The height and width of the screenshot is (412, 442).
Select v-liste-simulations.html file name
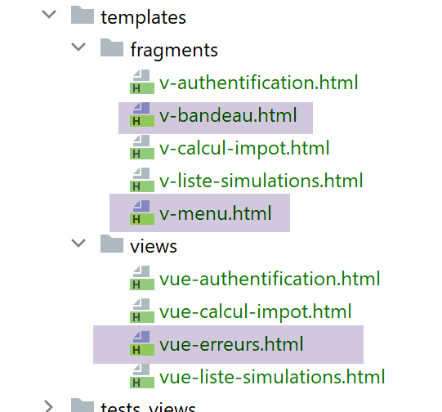point(261,180)
